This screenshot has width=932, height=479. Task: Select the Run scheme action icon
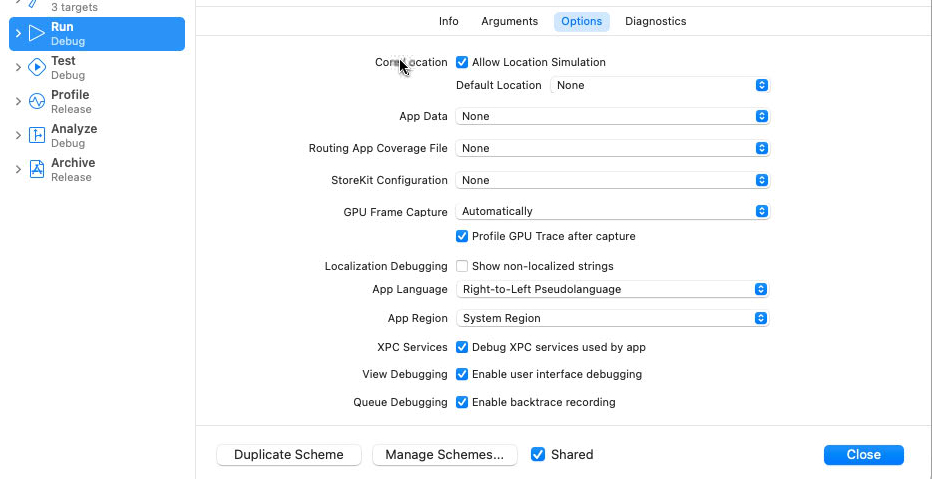(37, 34)
